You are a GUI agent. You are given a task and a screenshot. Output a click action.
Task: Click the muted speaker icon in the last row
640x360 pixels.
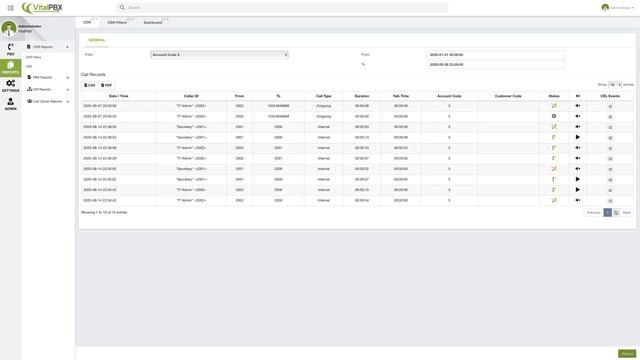[x=578, y=200]
